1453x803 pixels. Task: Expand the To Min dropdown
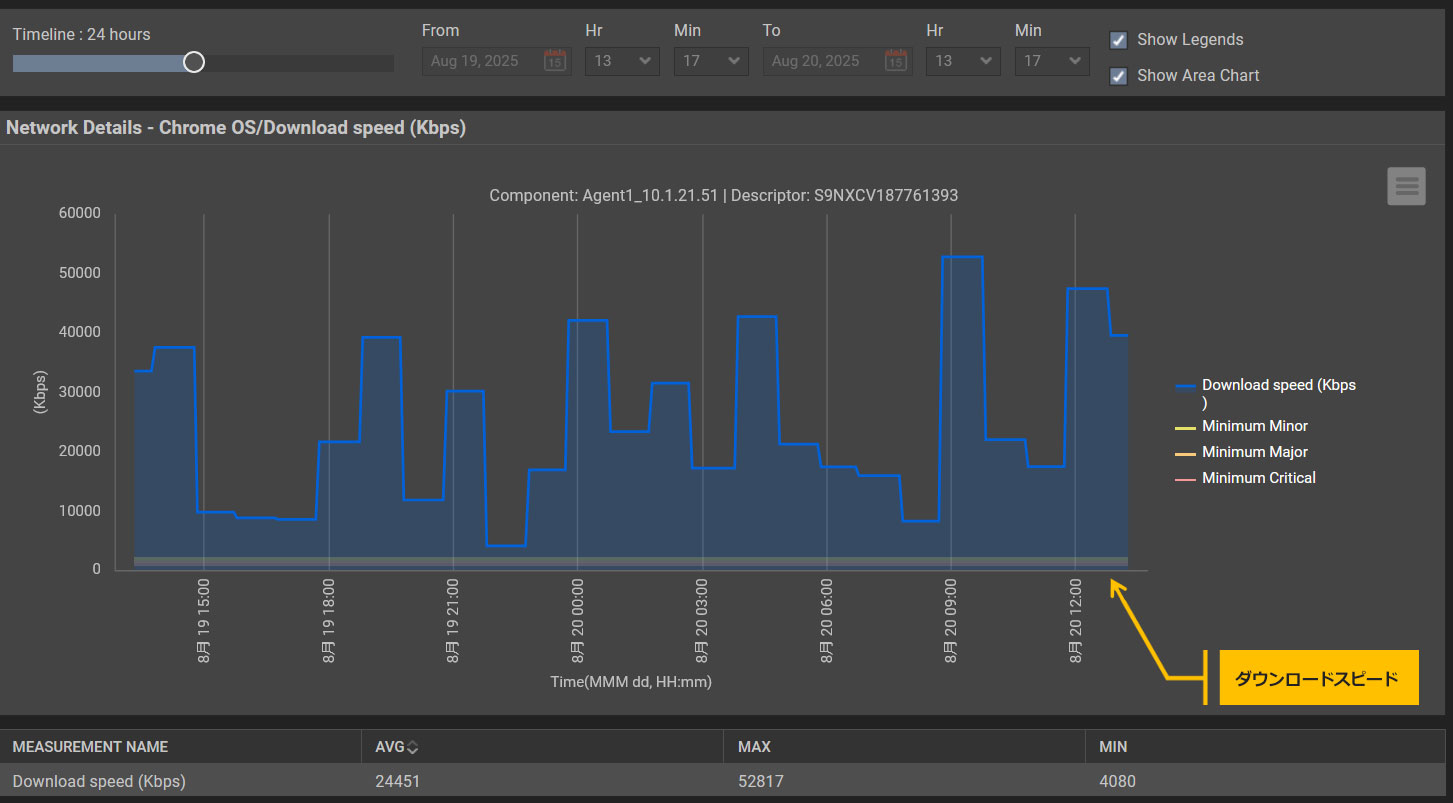pos(1052,61)
